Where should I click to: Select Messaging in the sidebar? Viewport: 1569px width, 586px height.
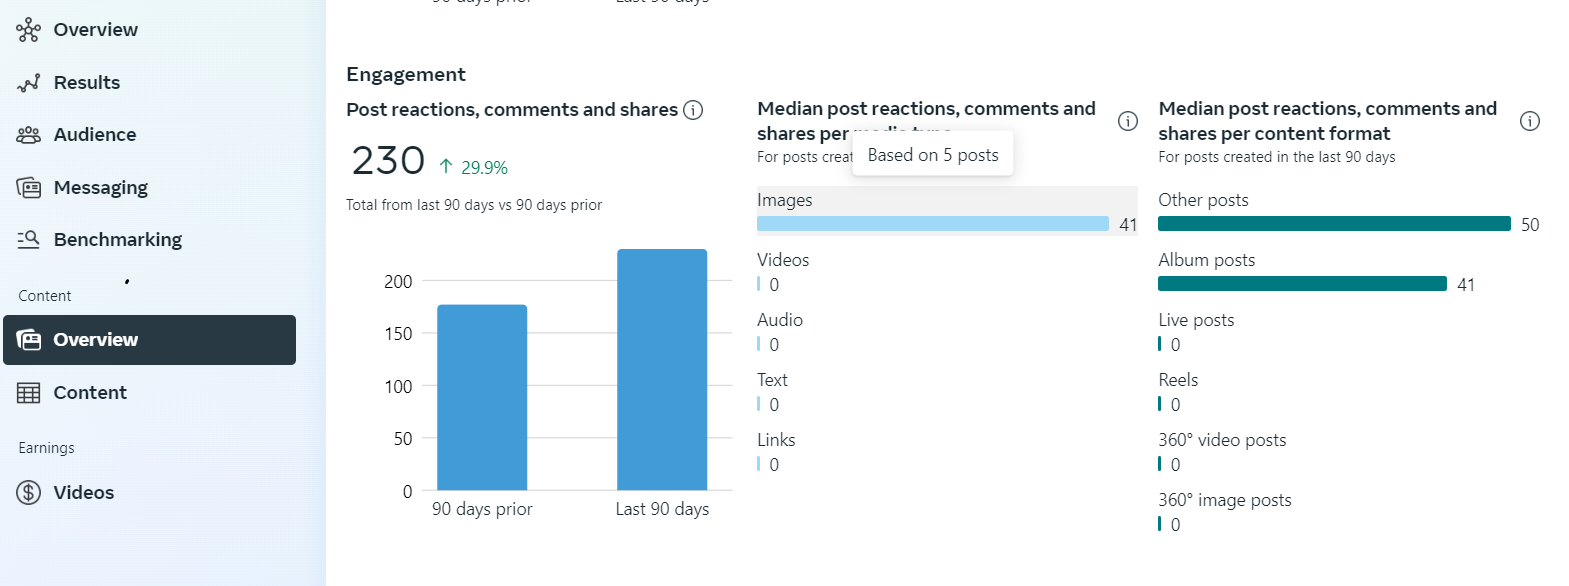tap(100, 188)
